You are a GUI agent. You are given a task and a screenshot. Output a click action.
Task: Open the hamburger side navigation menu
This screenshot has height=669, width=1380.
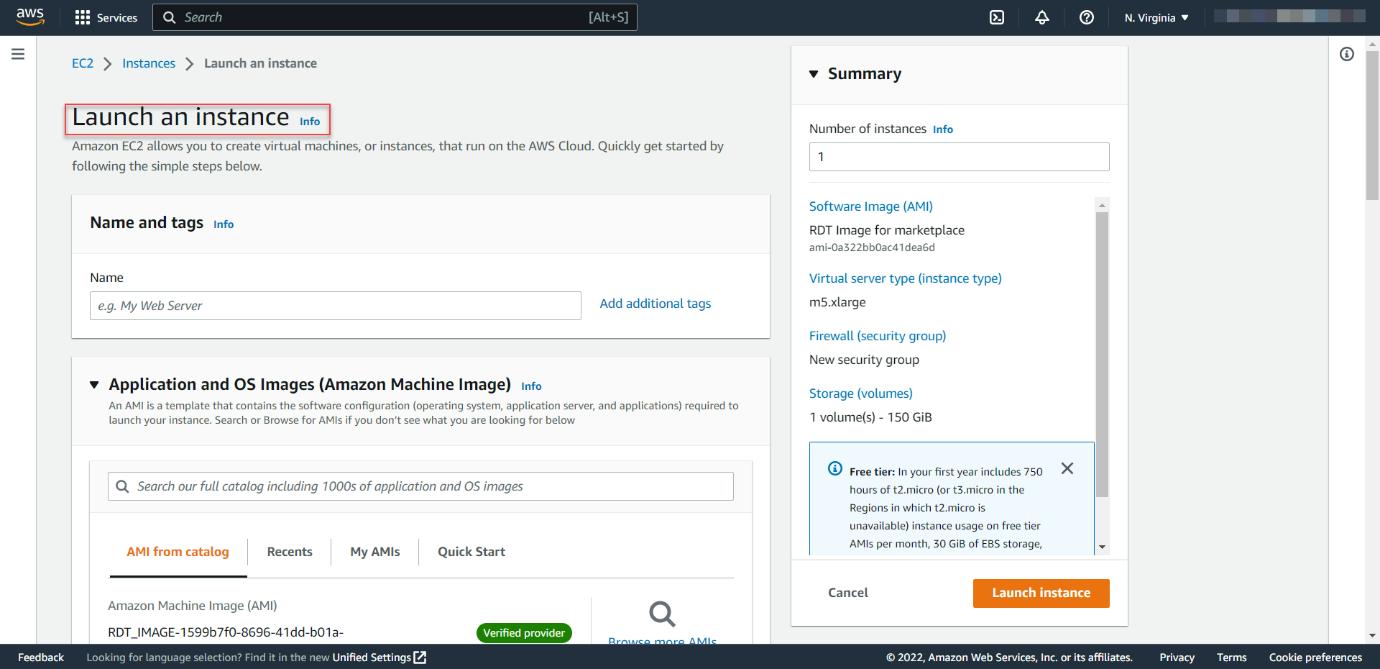[x=17, y=54]
